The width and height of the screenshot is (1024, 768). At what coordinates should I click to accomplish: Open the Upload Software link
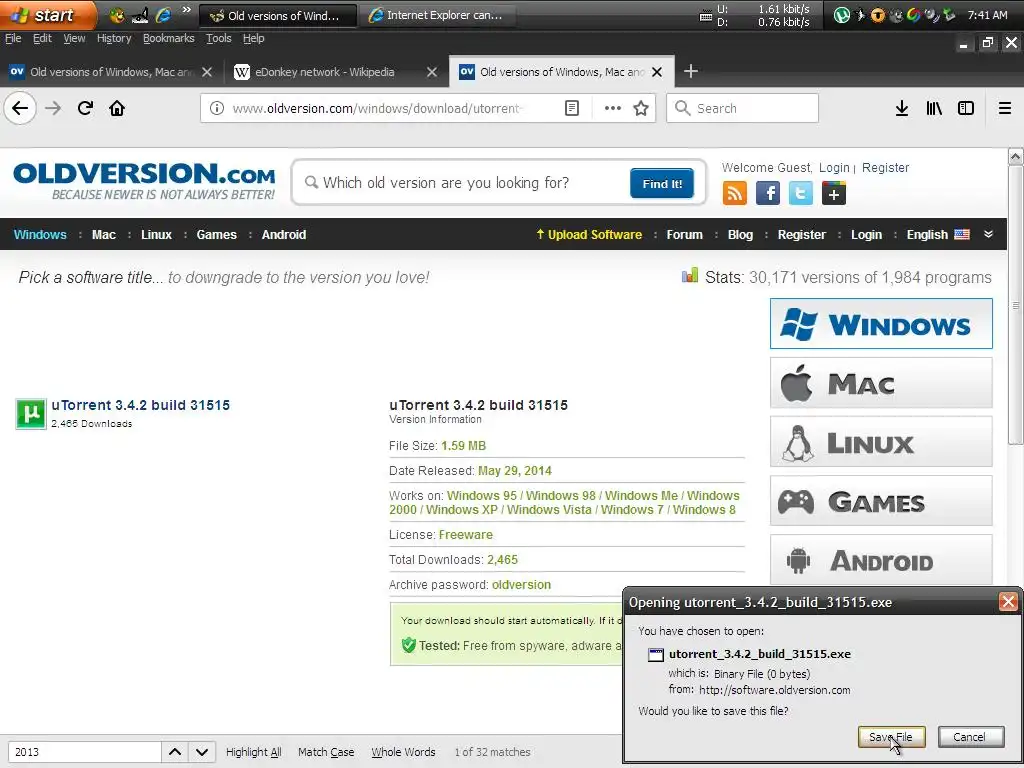588,234
